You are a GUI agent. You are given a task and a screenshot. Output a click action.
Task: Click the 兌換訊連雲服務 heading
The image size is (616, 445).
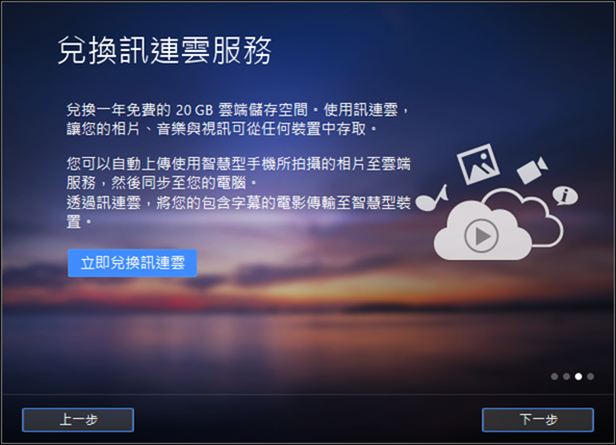click(x=165, y=50)
